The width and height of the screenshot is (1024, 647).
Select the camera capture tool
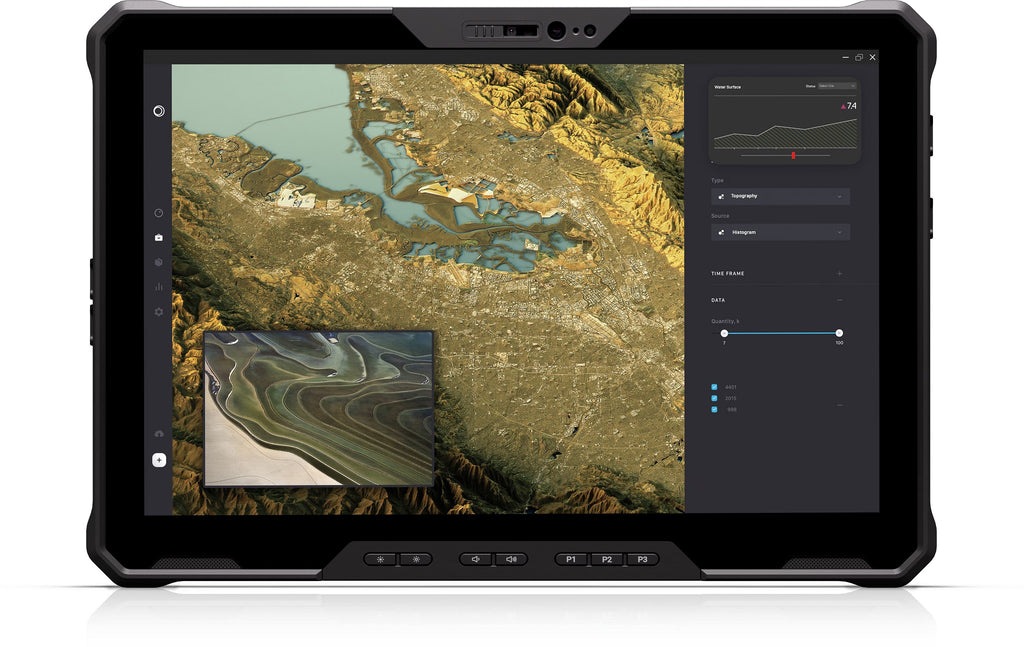click(157, 236)
